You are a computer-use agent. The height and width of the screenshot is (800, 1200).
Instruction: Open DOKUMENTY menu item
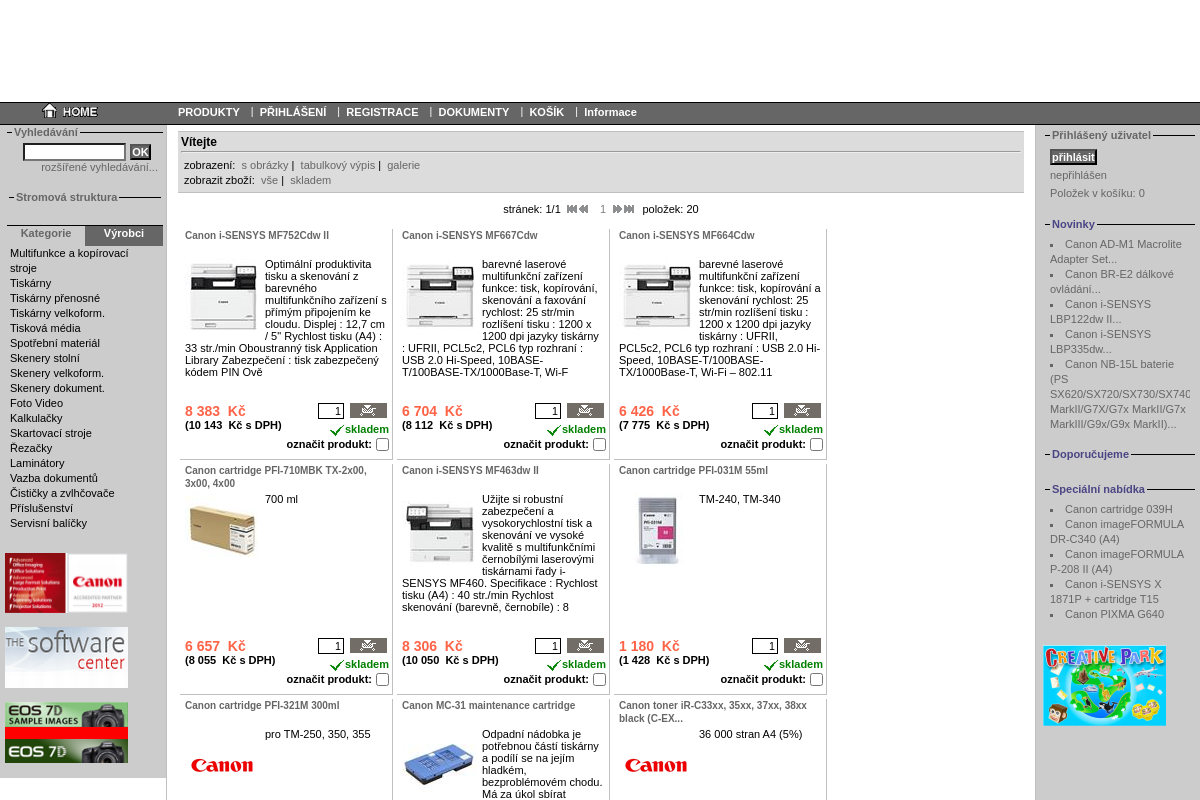[x=474, y=112]
